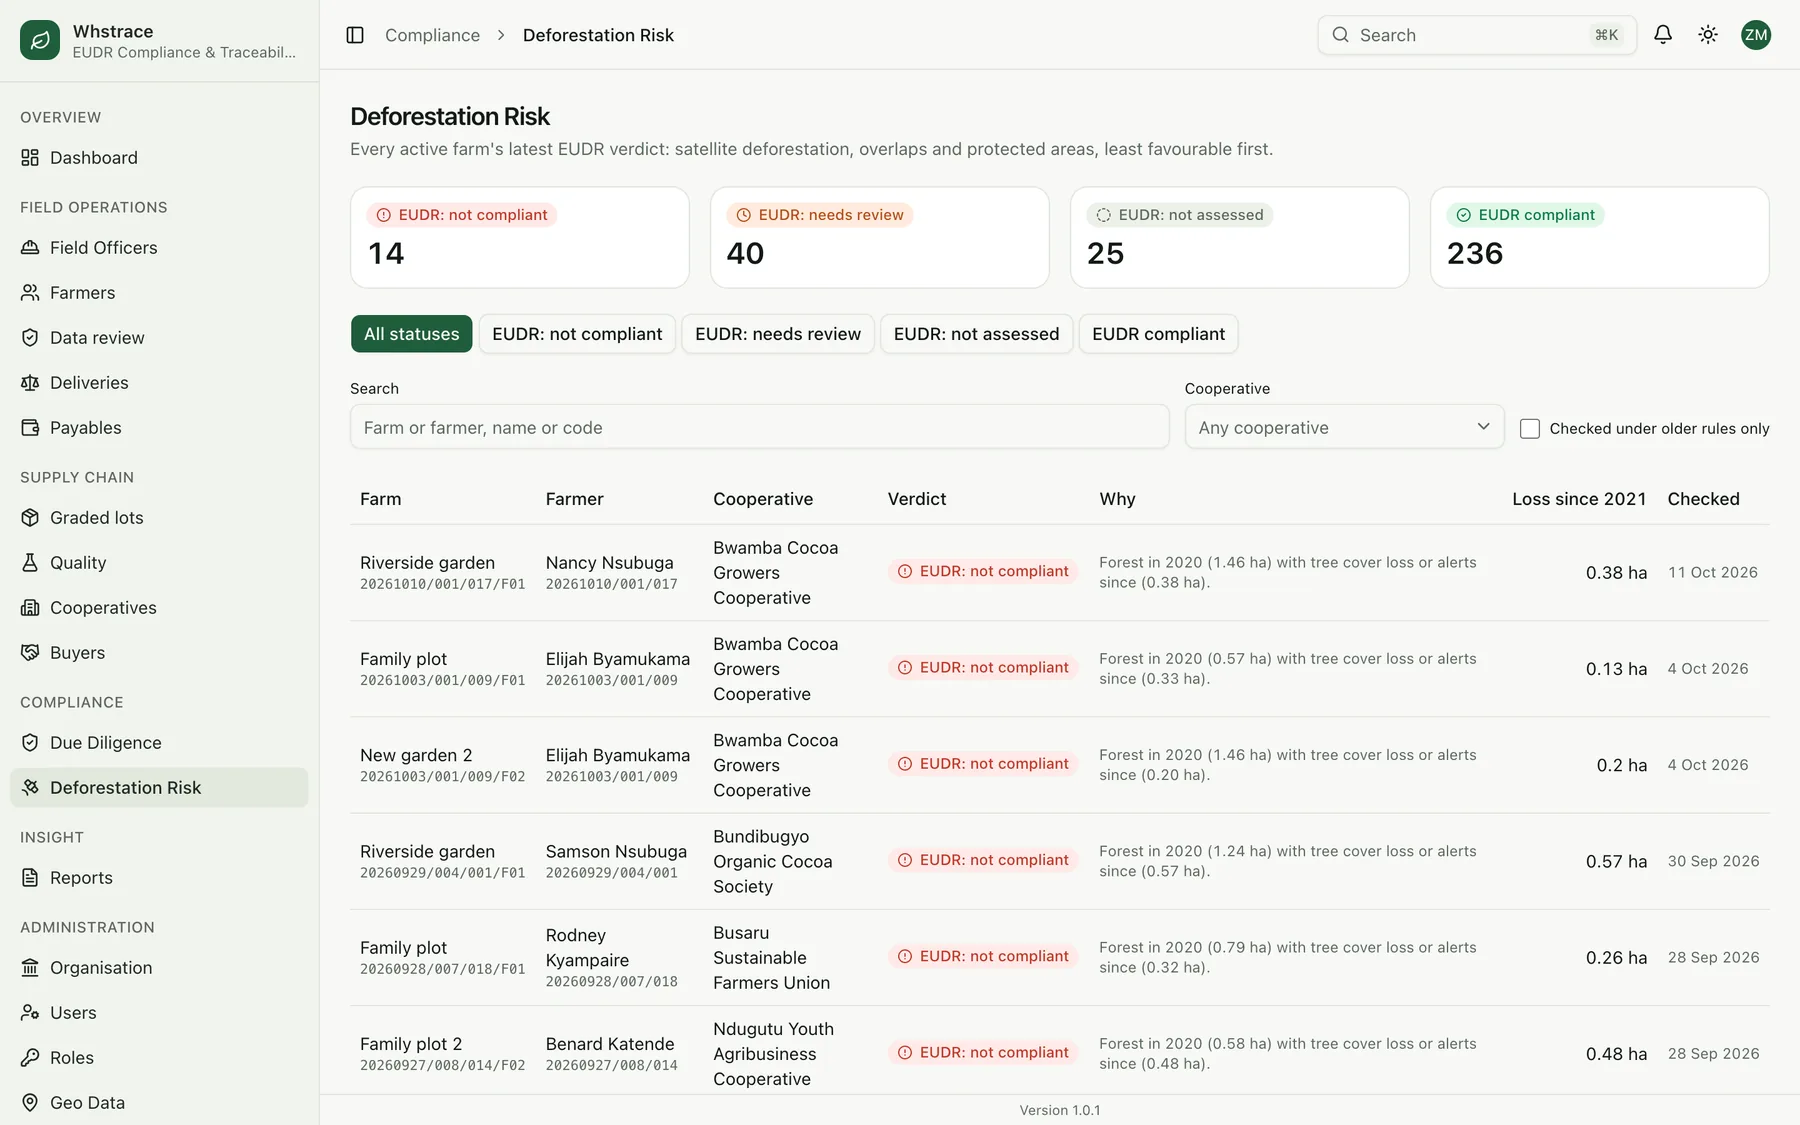Click the EUDR: not compliant summary card
The height and width of the screenshot is (1125, 1800).
point(520,238)
